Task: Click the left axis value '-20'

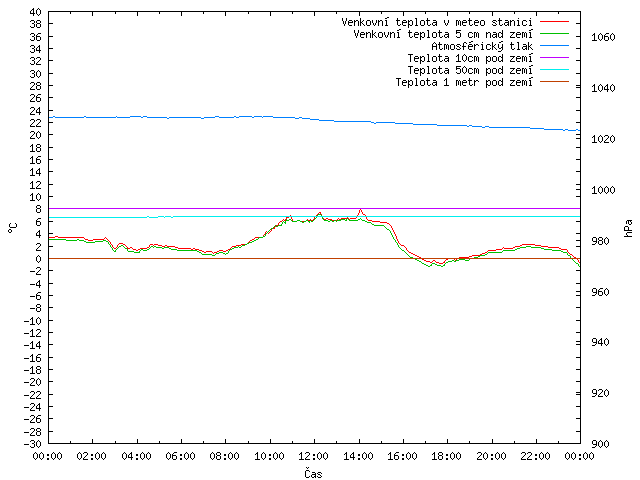Action: click(33, 382)
